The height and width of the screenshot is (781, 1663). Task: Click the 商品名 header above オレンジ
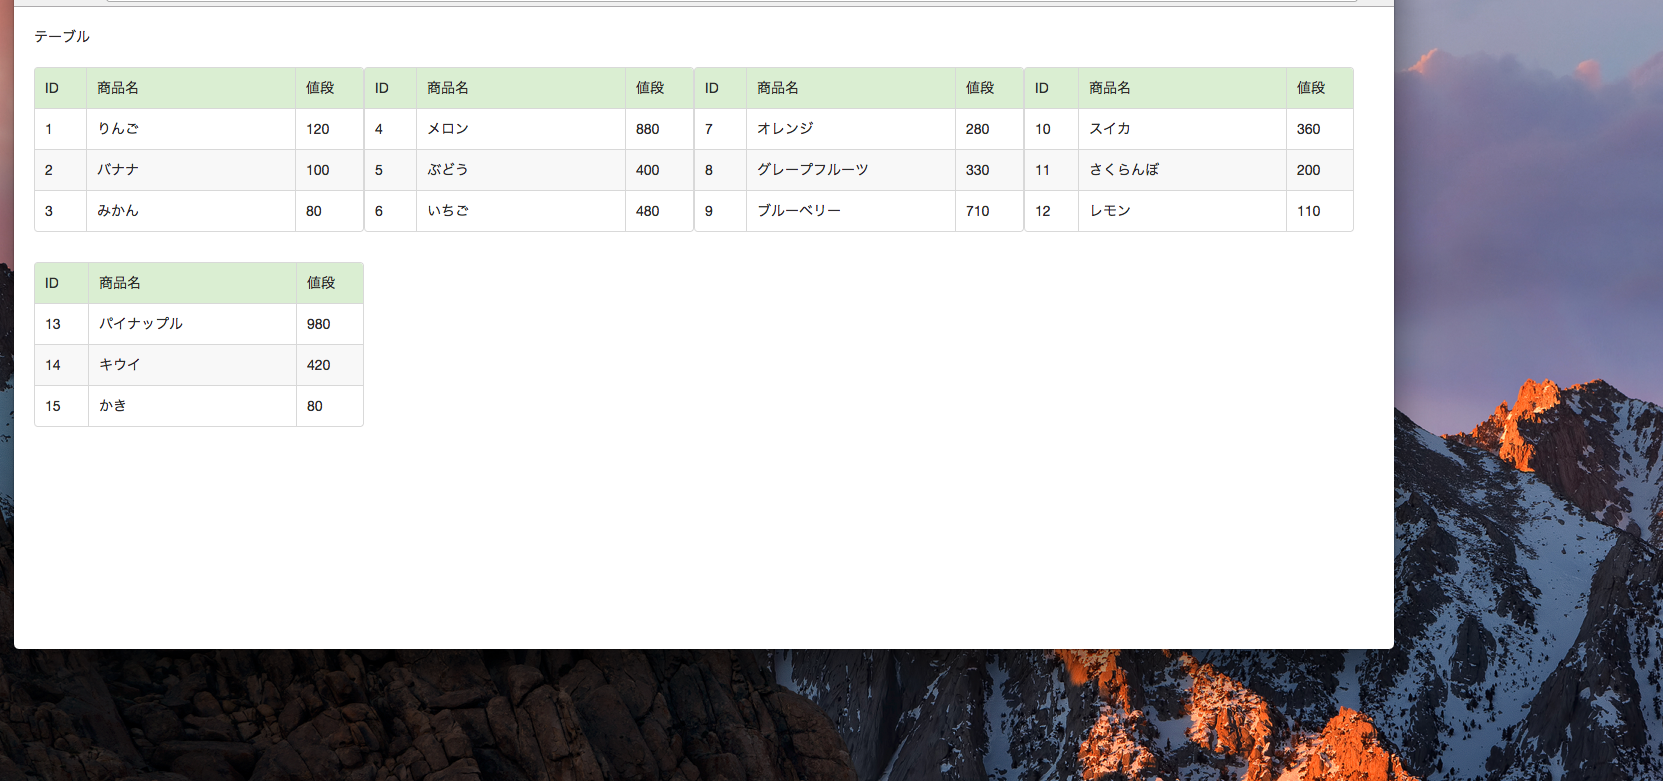click(x=851, y=88)
